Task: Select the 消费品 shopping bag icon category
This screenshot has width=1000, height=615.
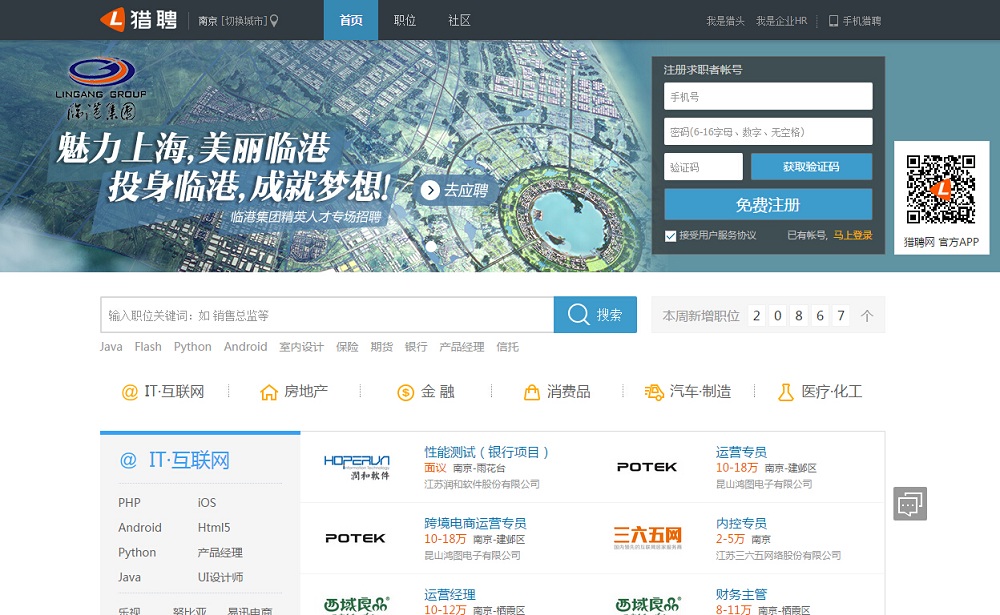Action: 557,392
